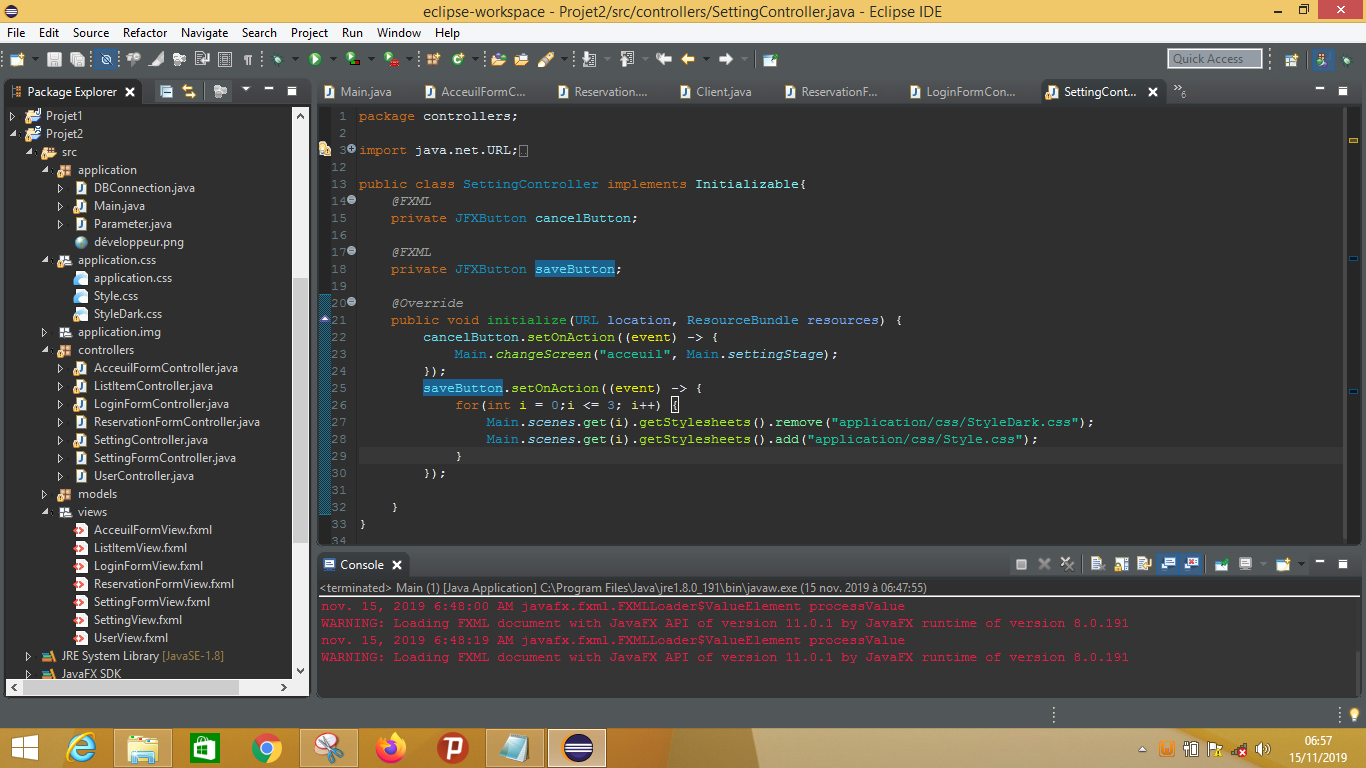Click the Last Edit Location icon
Image resolution: width=1366 pixels, height=768 pixels.
coord(664,59)
